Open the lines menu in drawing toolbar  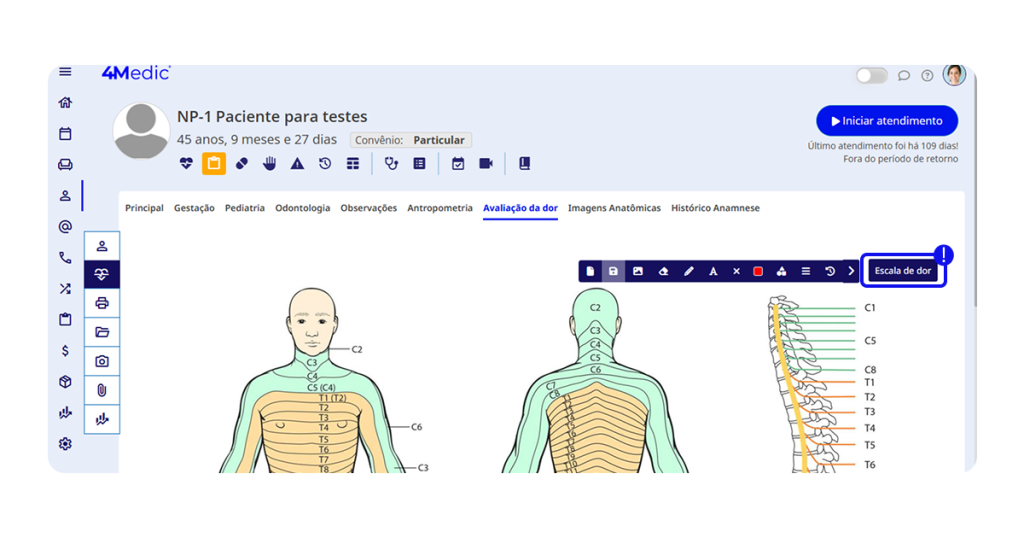point(806,271)
